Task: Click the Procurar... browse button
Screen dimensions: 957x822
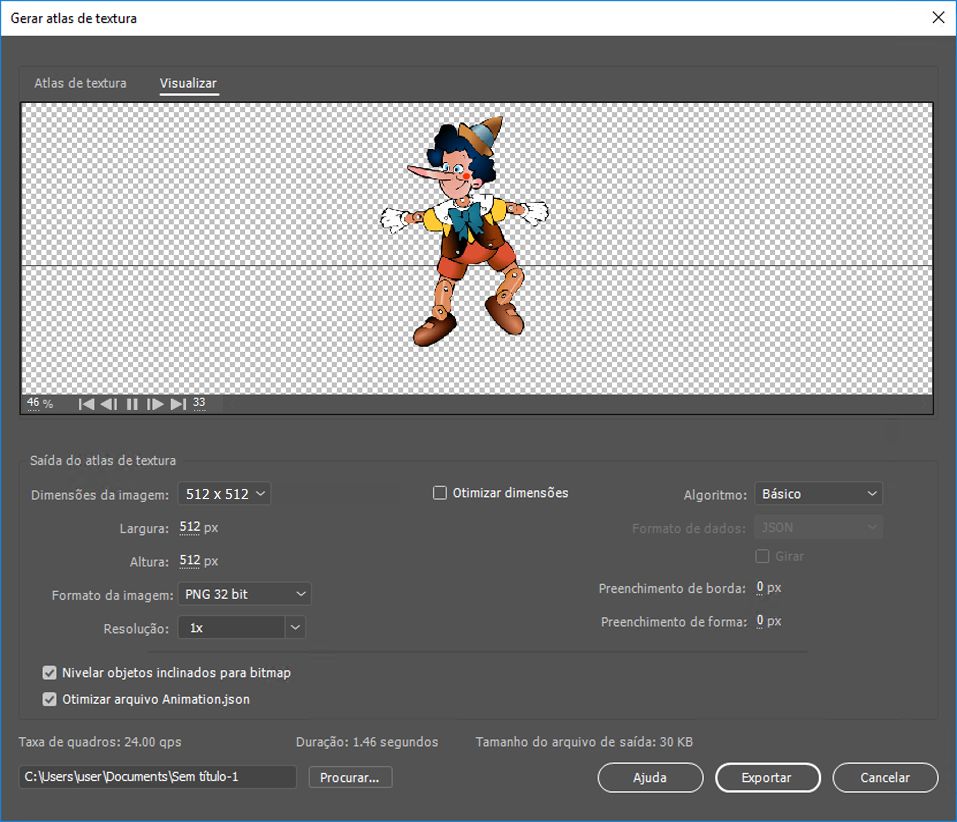Action: (350, 777)
